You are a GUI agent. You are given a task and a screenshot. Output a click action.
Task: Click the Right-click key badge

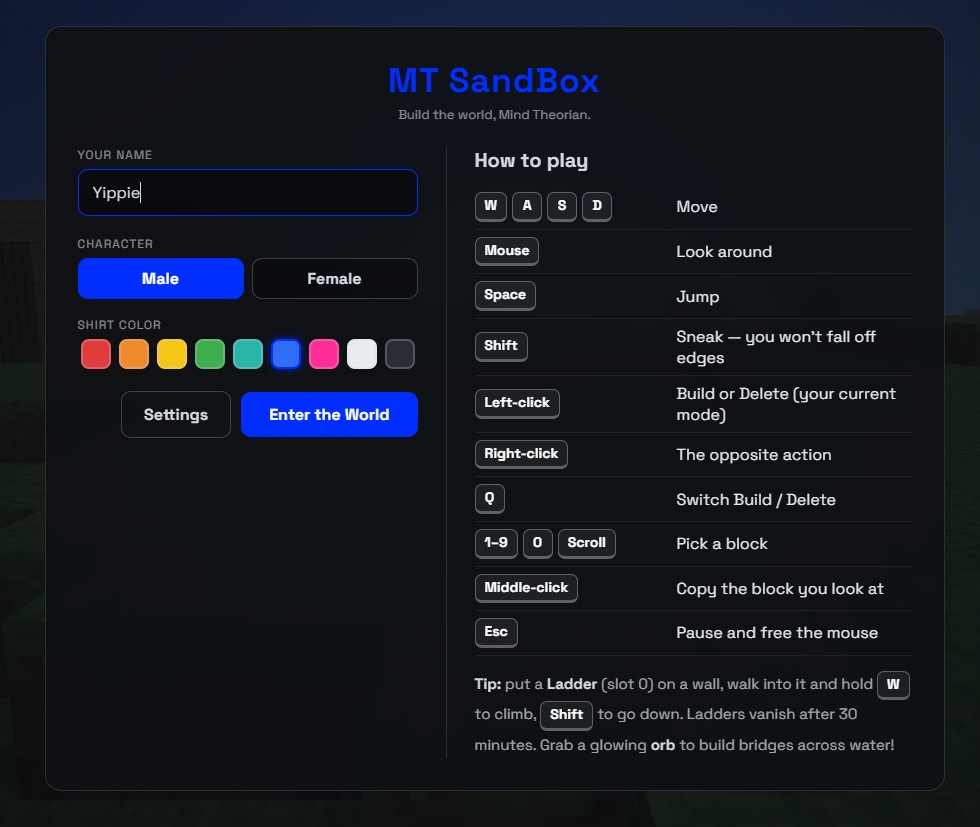[x=521, y=454]
